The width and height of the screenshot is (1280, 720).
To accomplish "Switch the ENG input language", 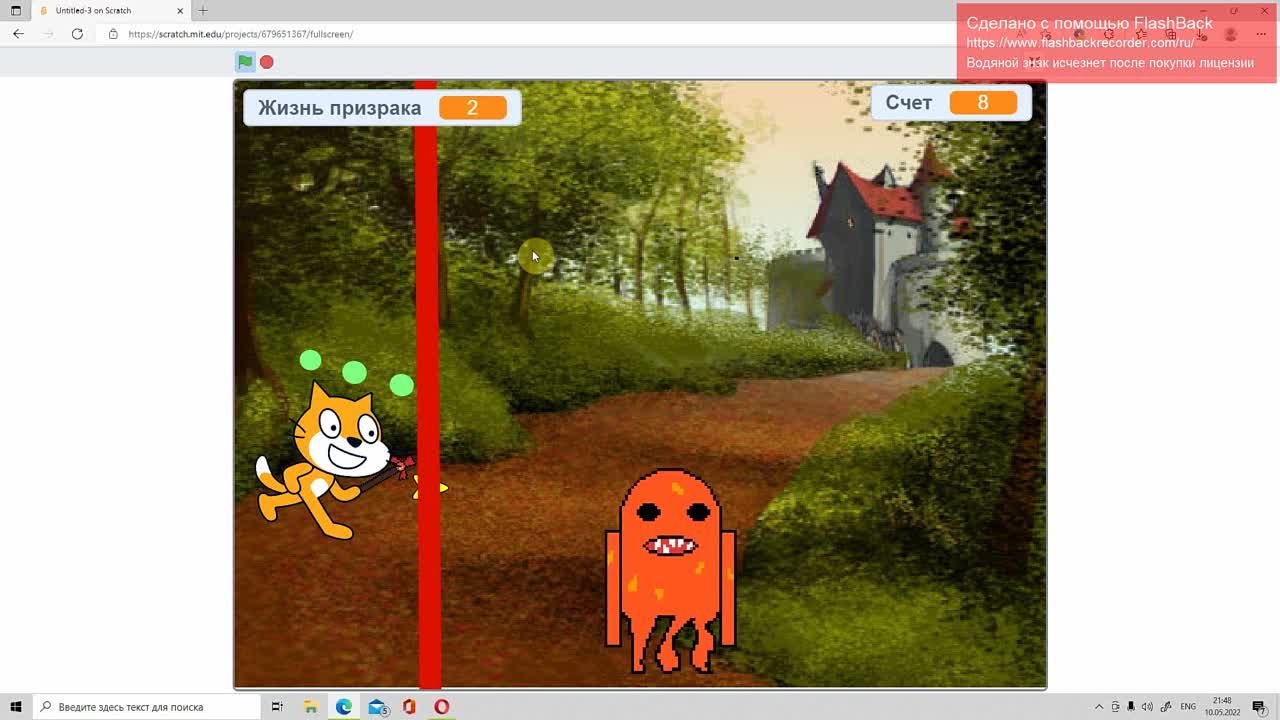I will [x=1188, y=707].
